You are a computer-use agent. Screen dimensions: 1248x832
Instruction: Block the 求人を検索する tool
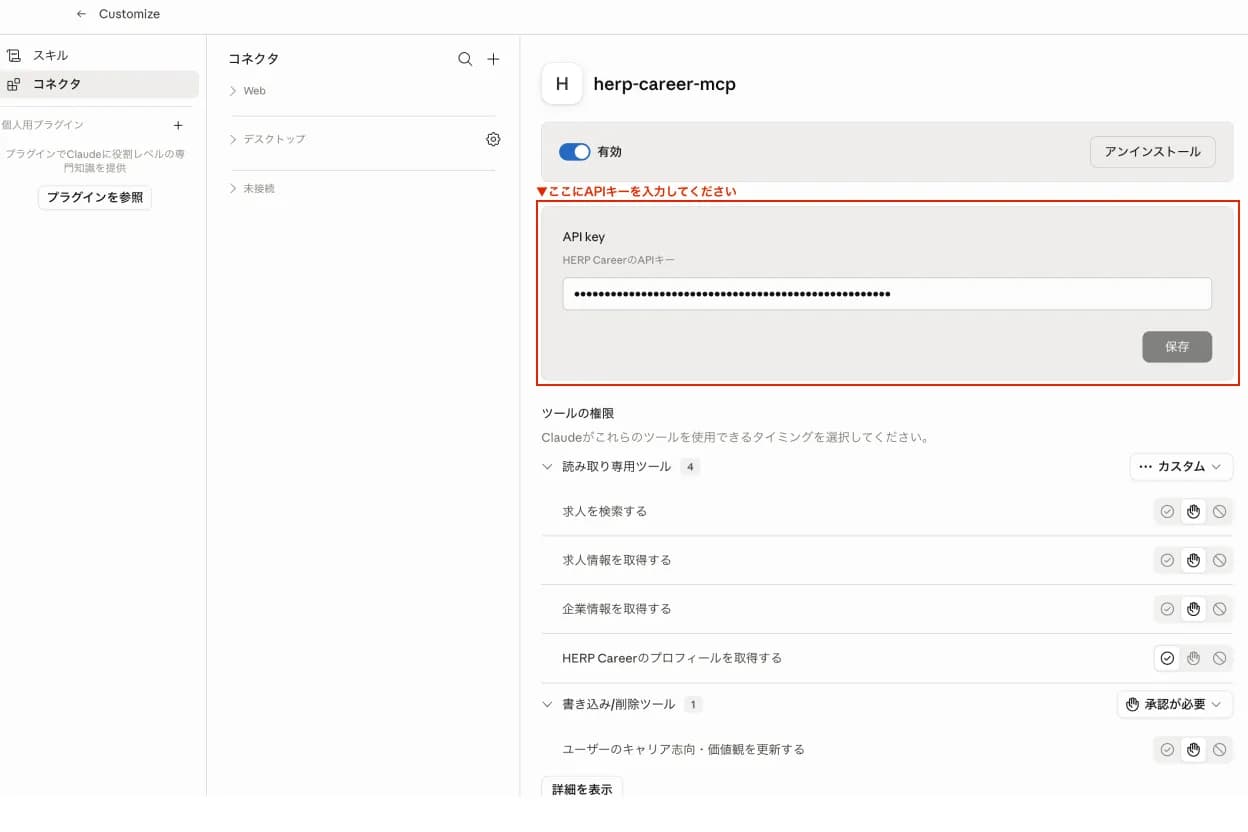click(1219, 511)
